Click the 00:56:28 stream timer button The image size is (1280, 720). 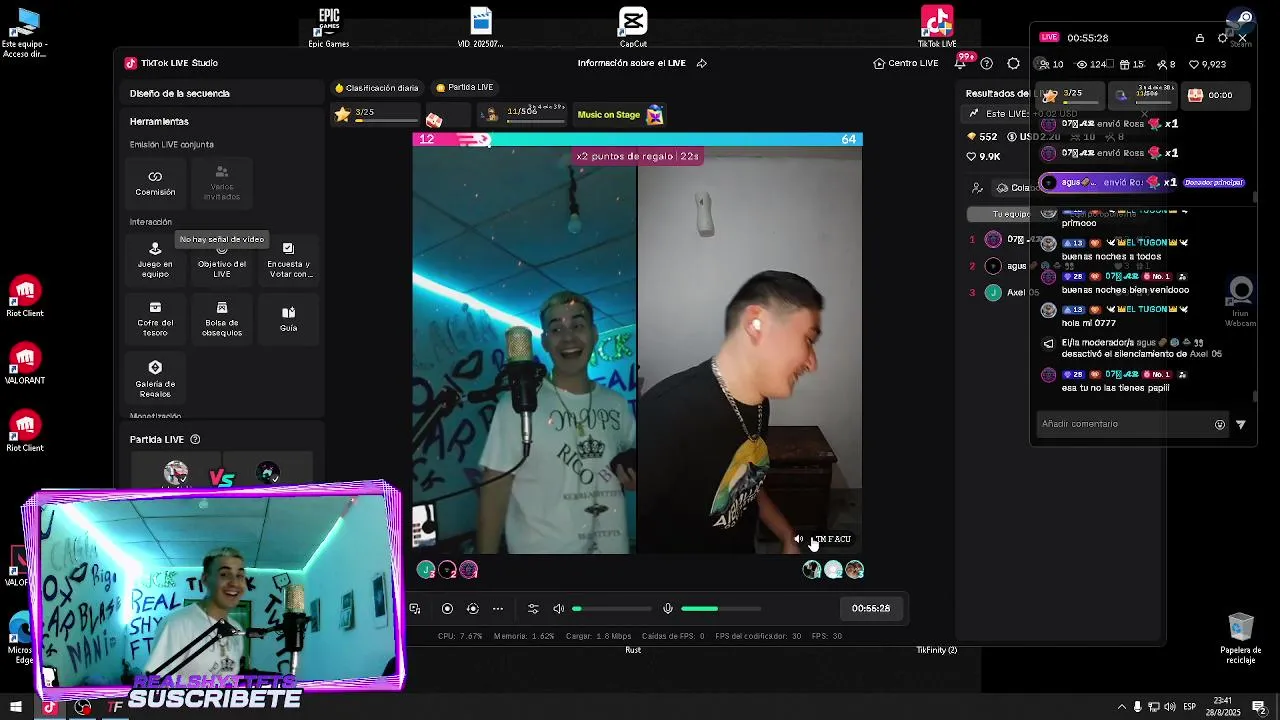click(x=871, y=608)
